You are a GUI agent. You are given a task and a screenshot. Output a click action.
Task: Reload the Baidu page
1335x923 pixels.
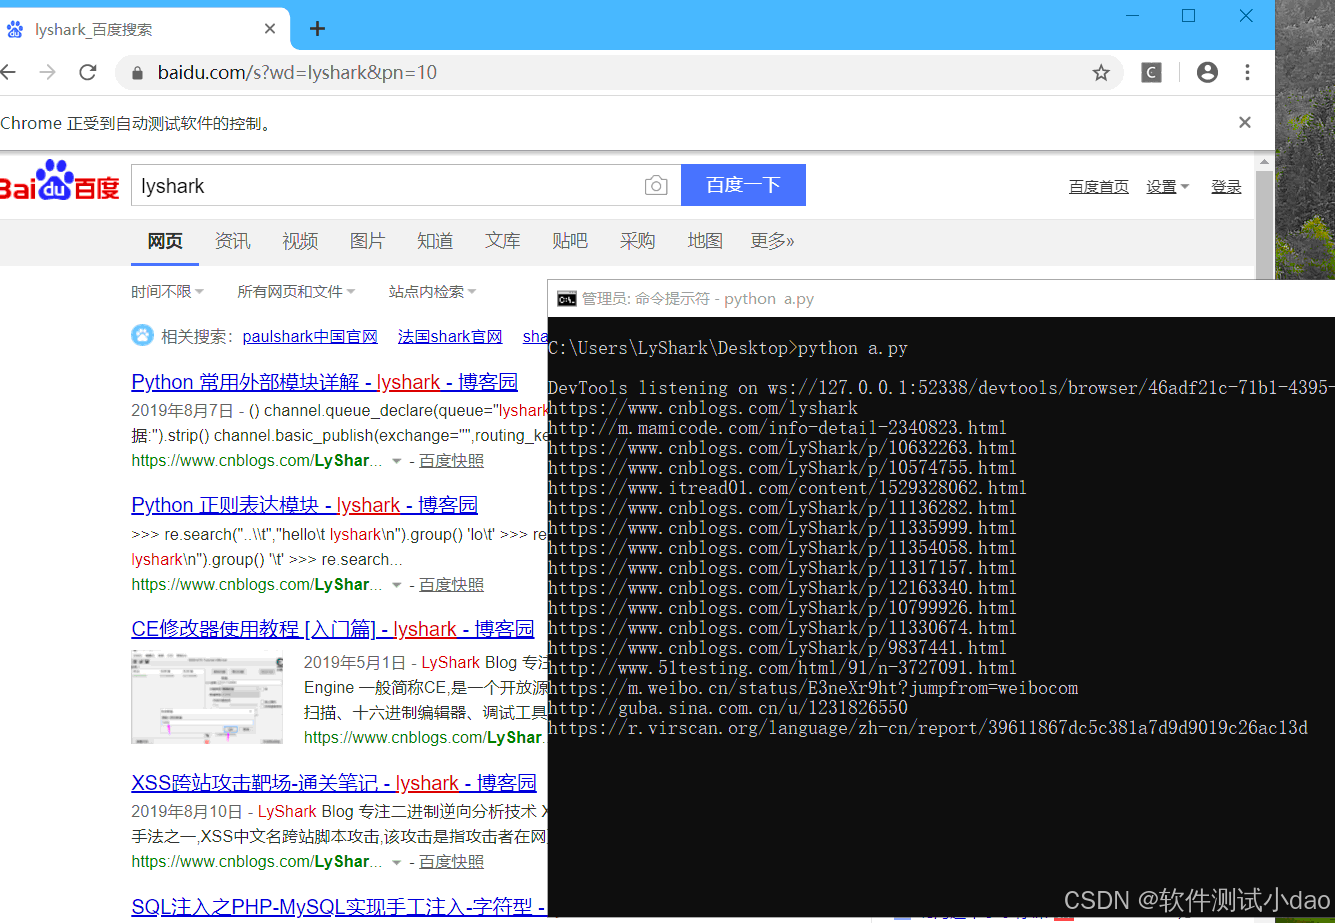[88, 72]
